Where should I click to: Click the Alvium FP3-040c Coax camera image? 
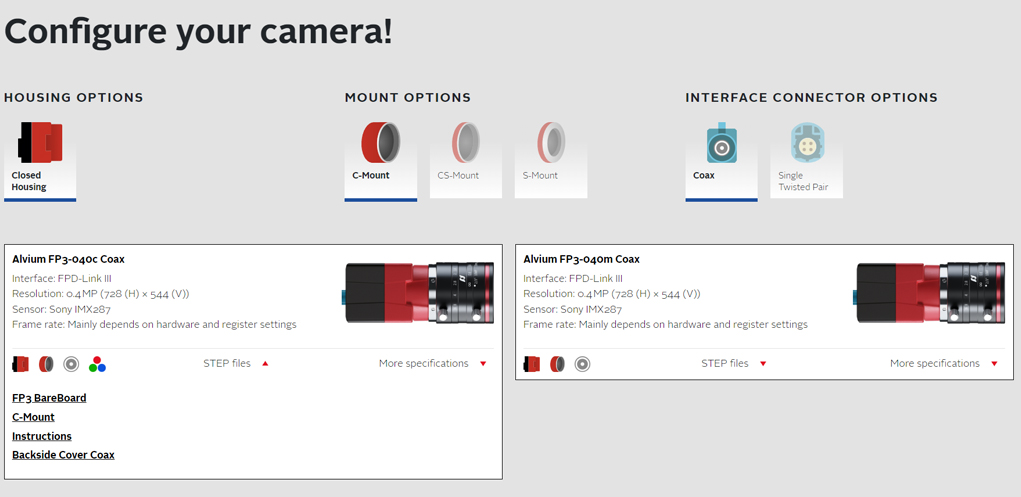click(x=418, y=292)
